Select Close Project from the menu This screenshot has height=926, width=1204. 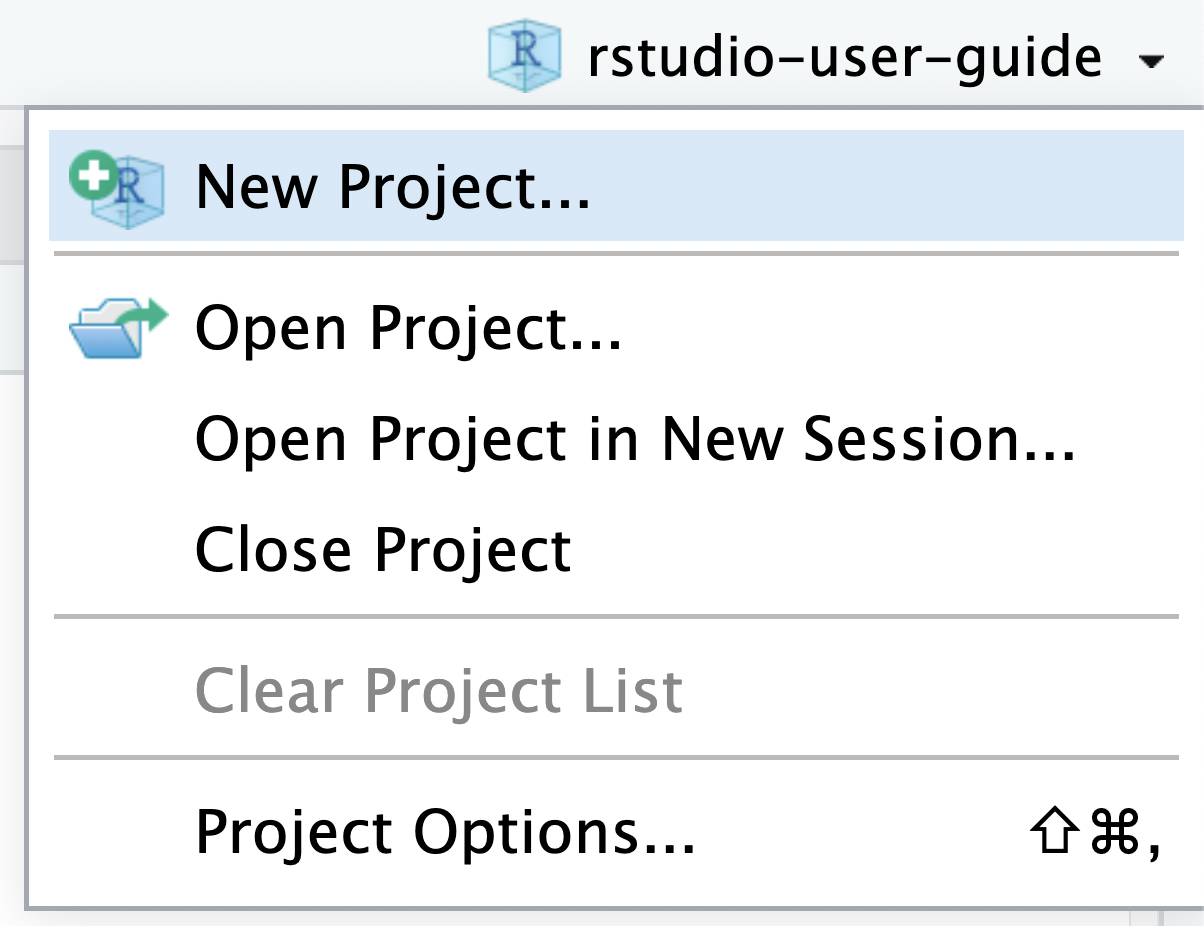[x=383, y=549]
